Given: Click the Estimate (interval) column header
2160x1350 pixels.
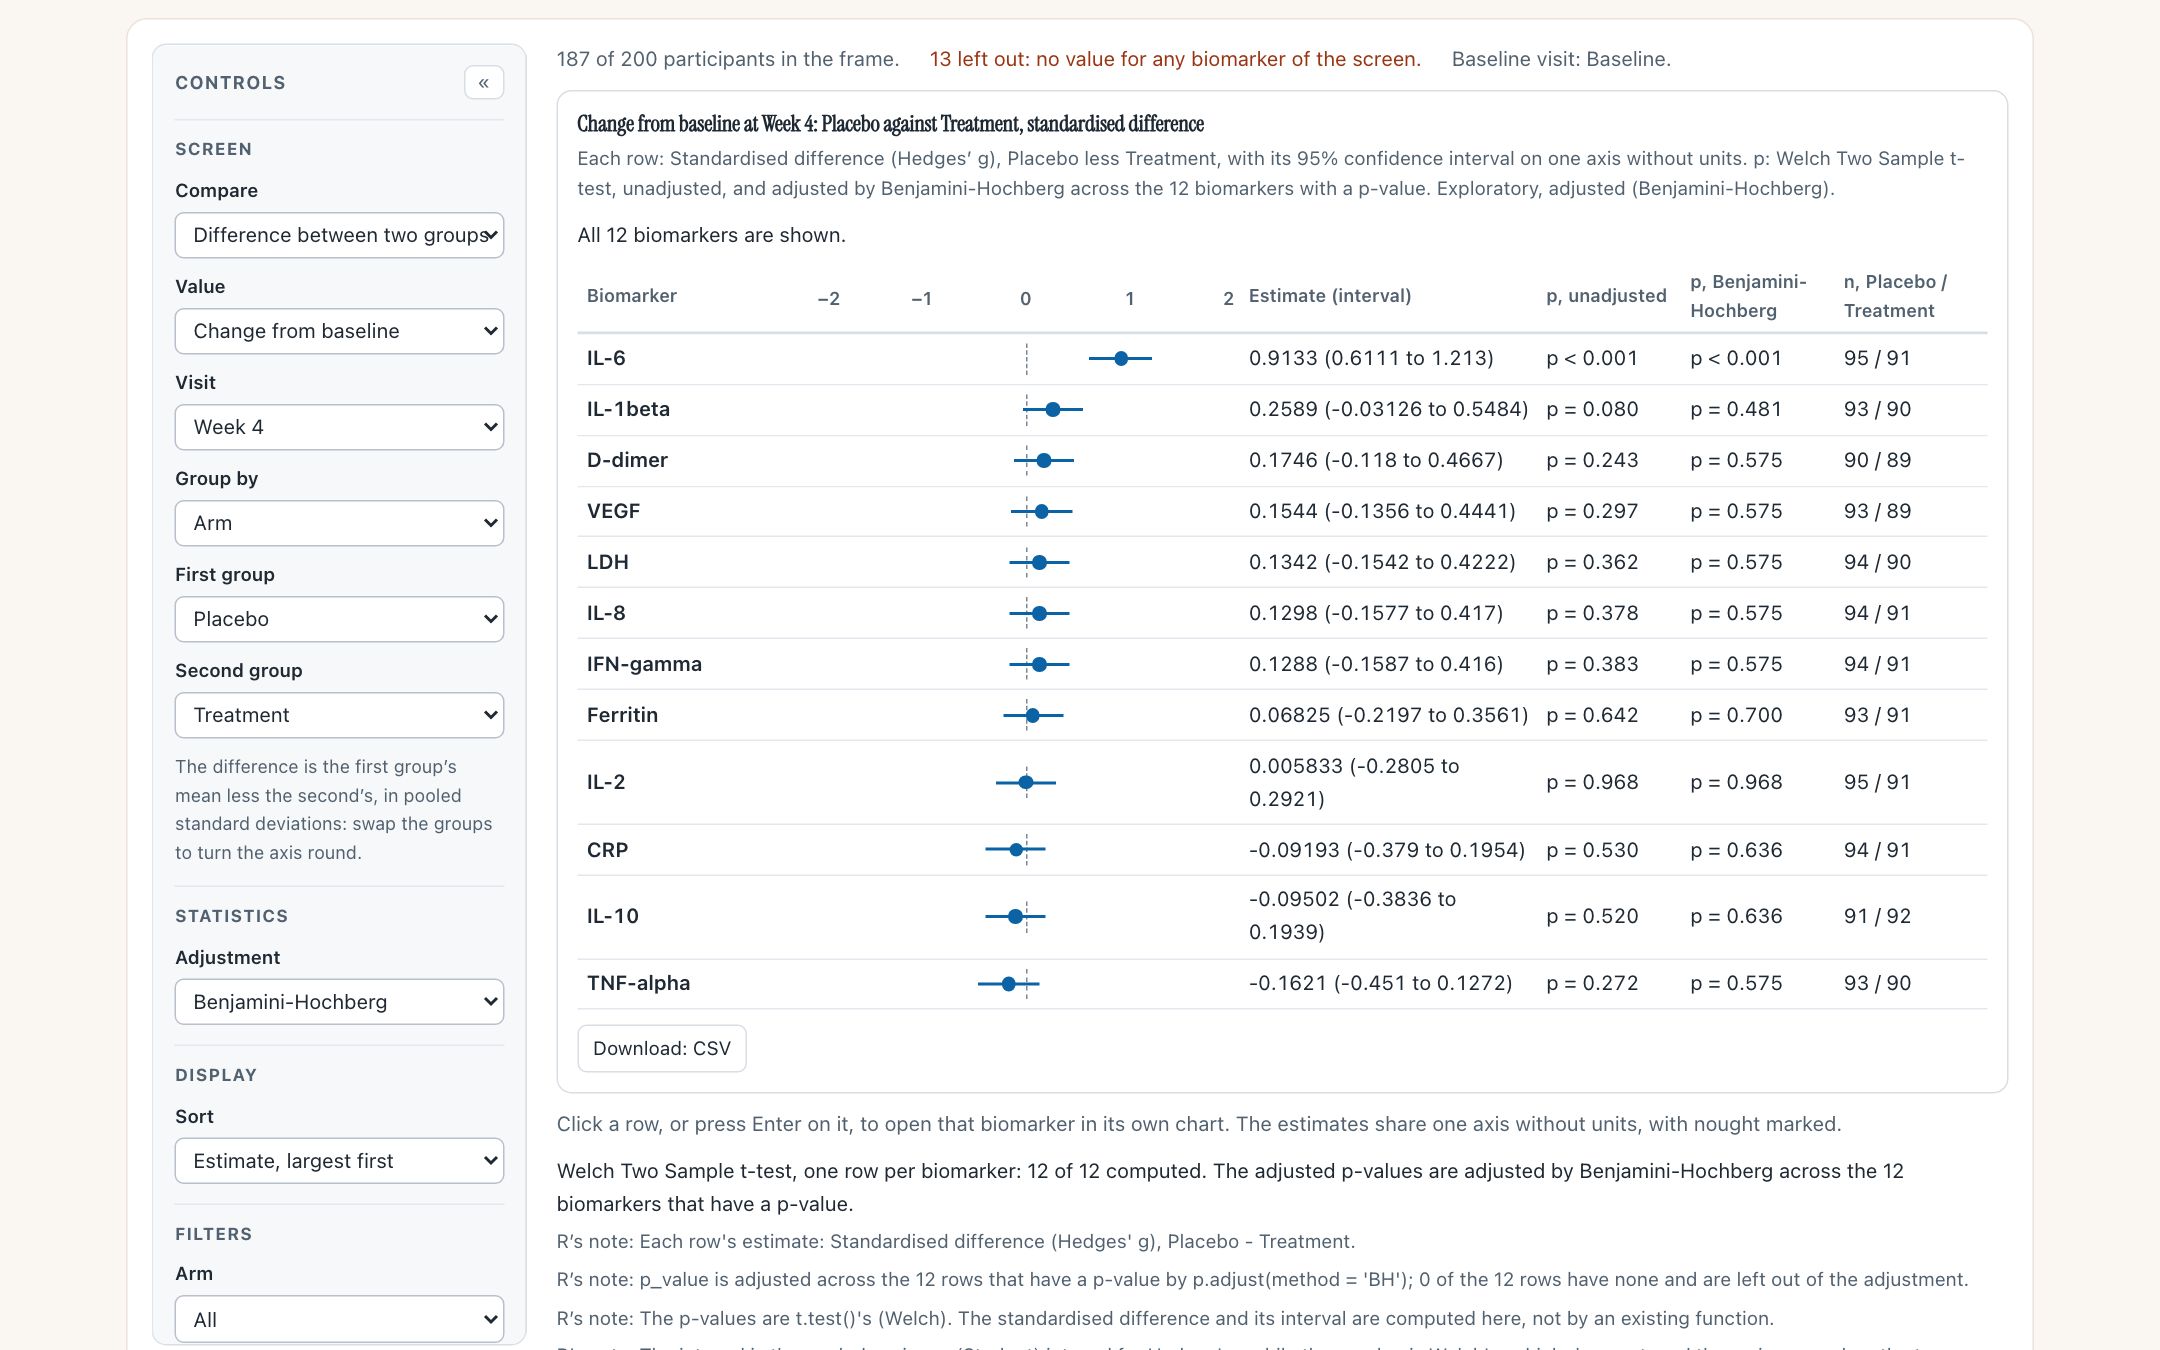Looking at the screenshot, I should pyautogui.click(x=1330, y=296).
